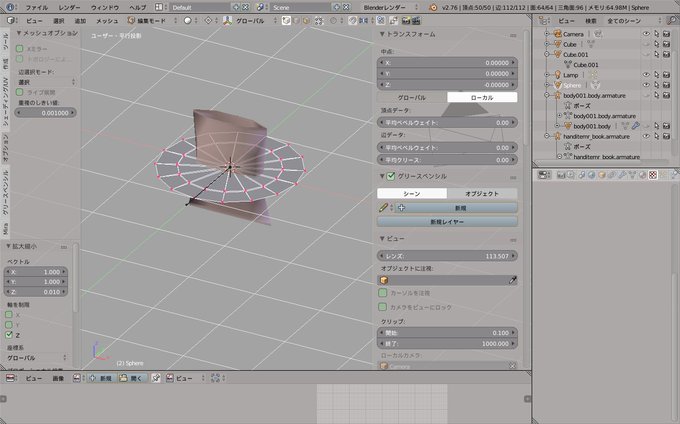Click the 新規レイヤー button
Image resolution: width=680 pixels, height=424 pixels.
click(448, 222)
